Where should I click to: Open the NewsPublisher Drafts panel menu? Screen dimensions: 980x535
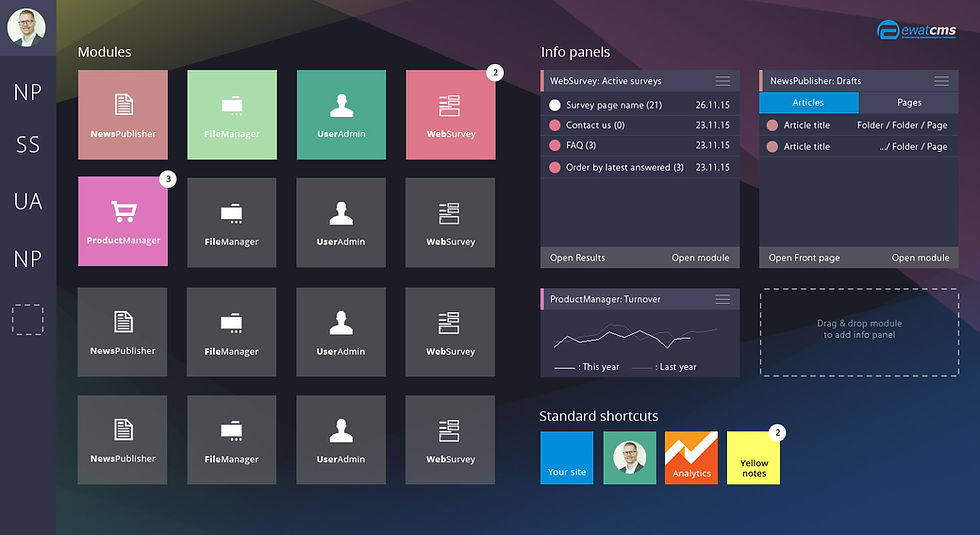tap(941, 81)
